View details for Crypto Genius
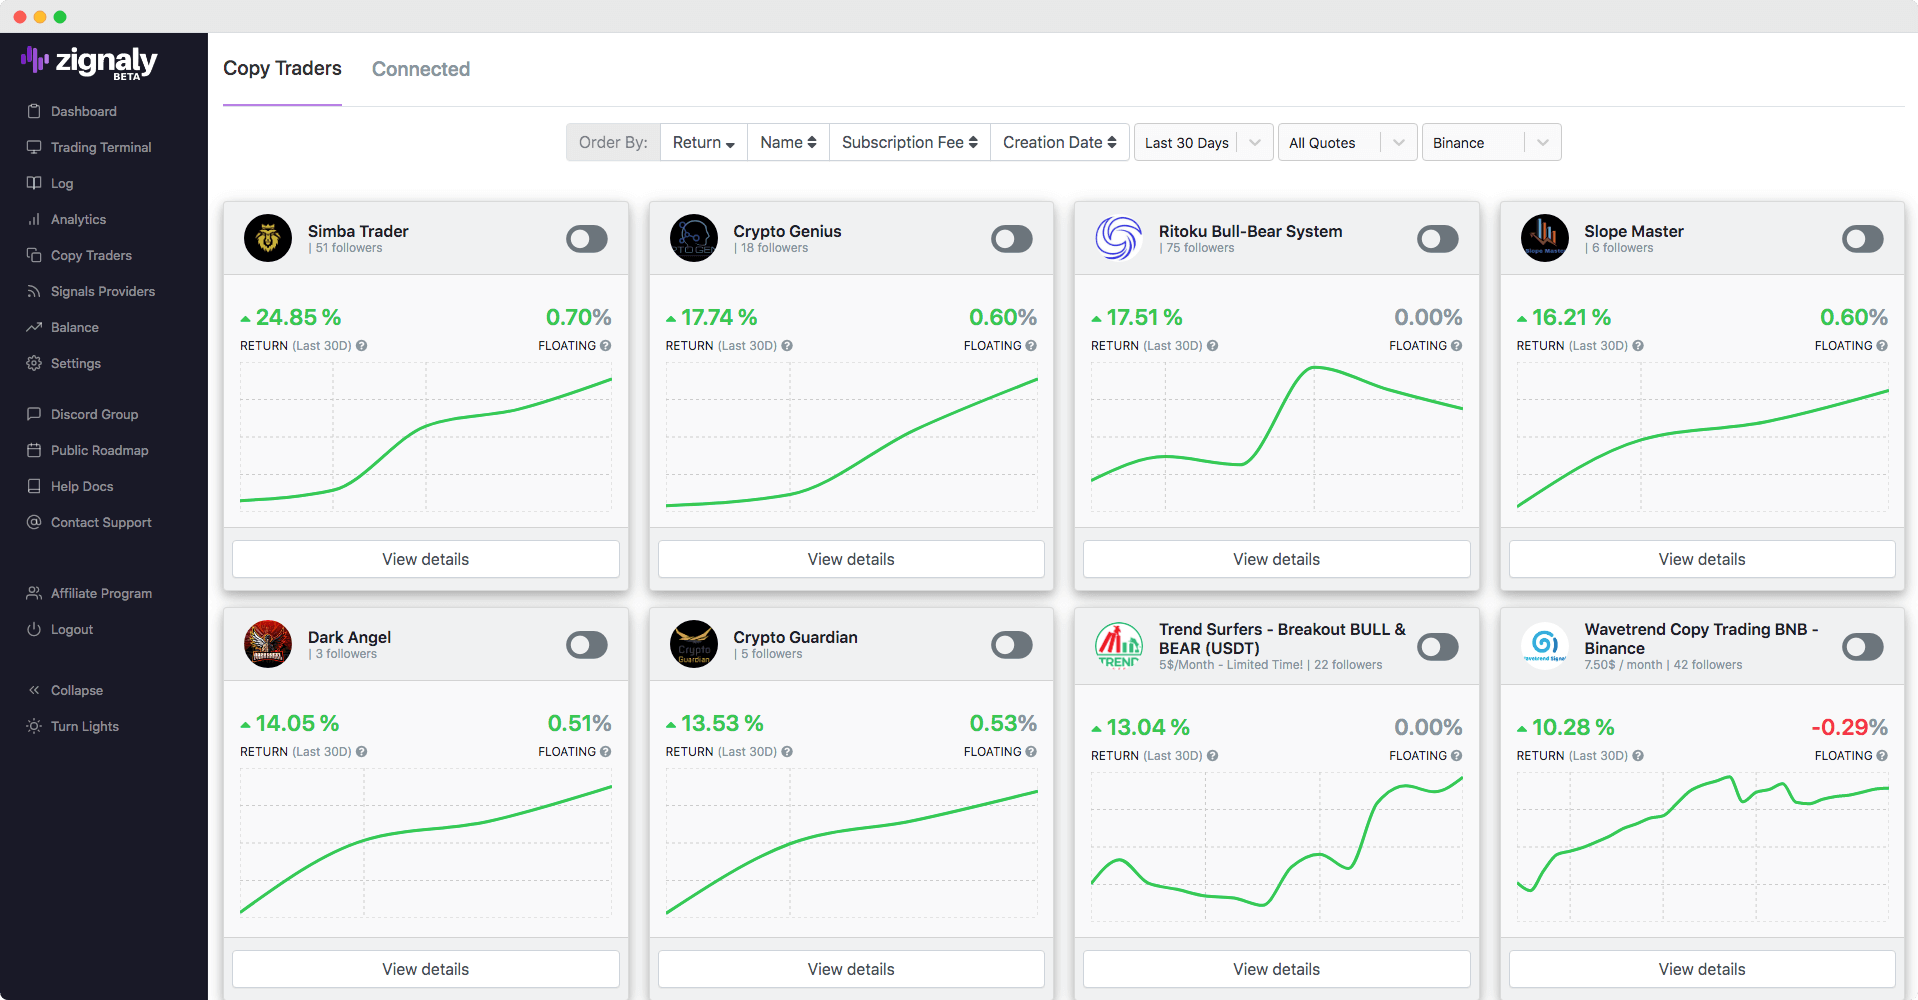This screenshot has width=1918, height=1000. pyautogui.click(x=851, y=559)
